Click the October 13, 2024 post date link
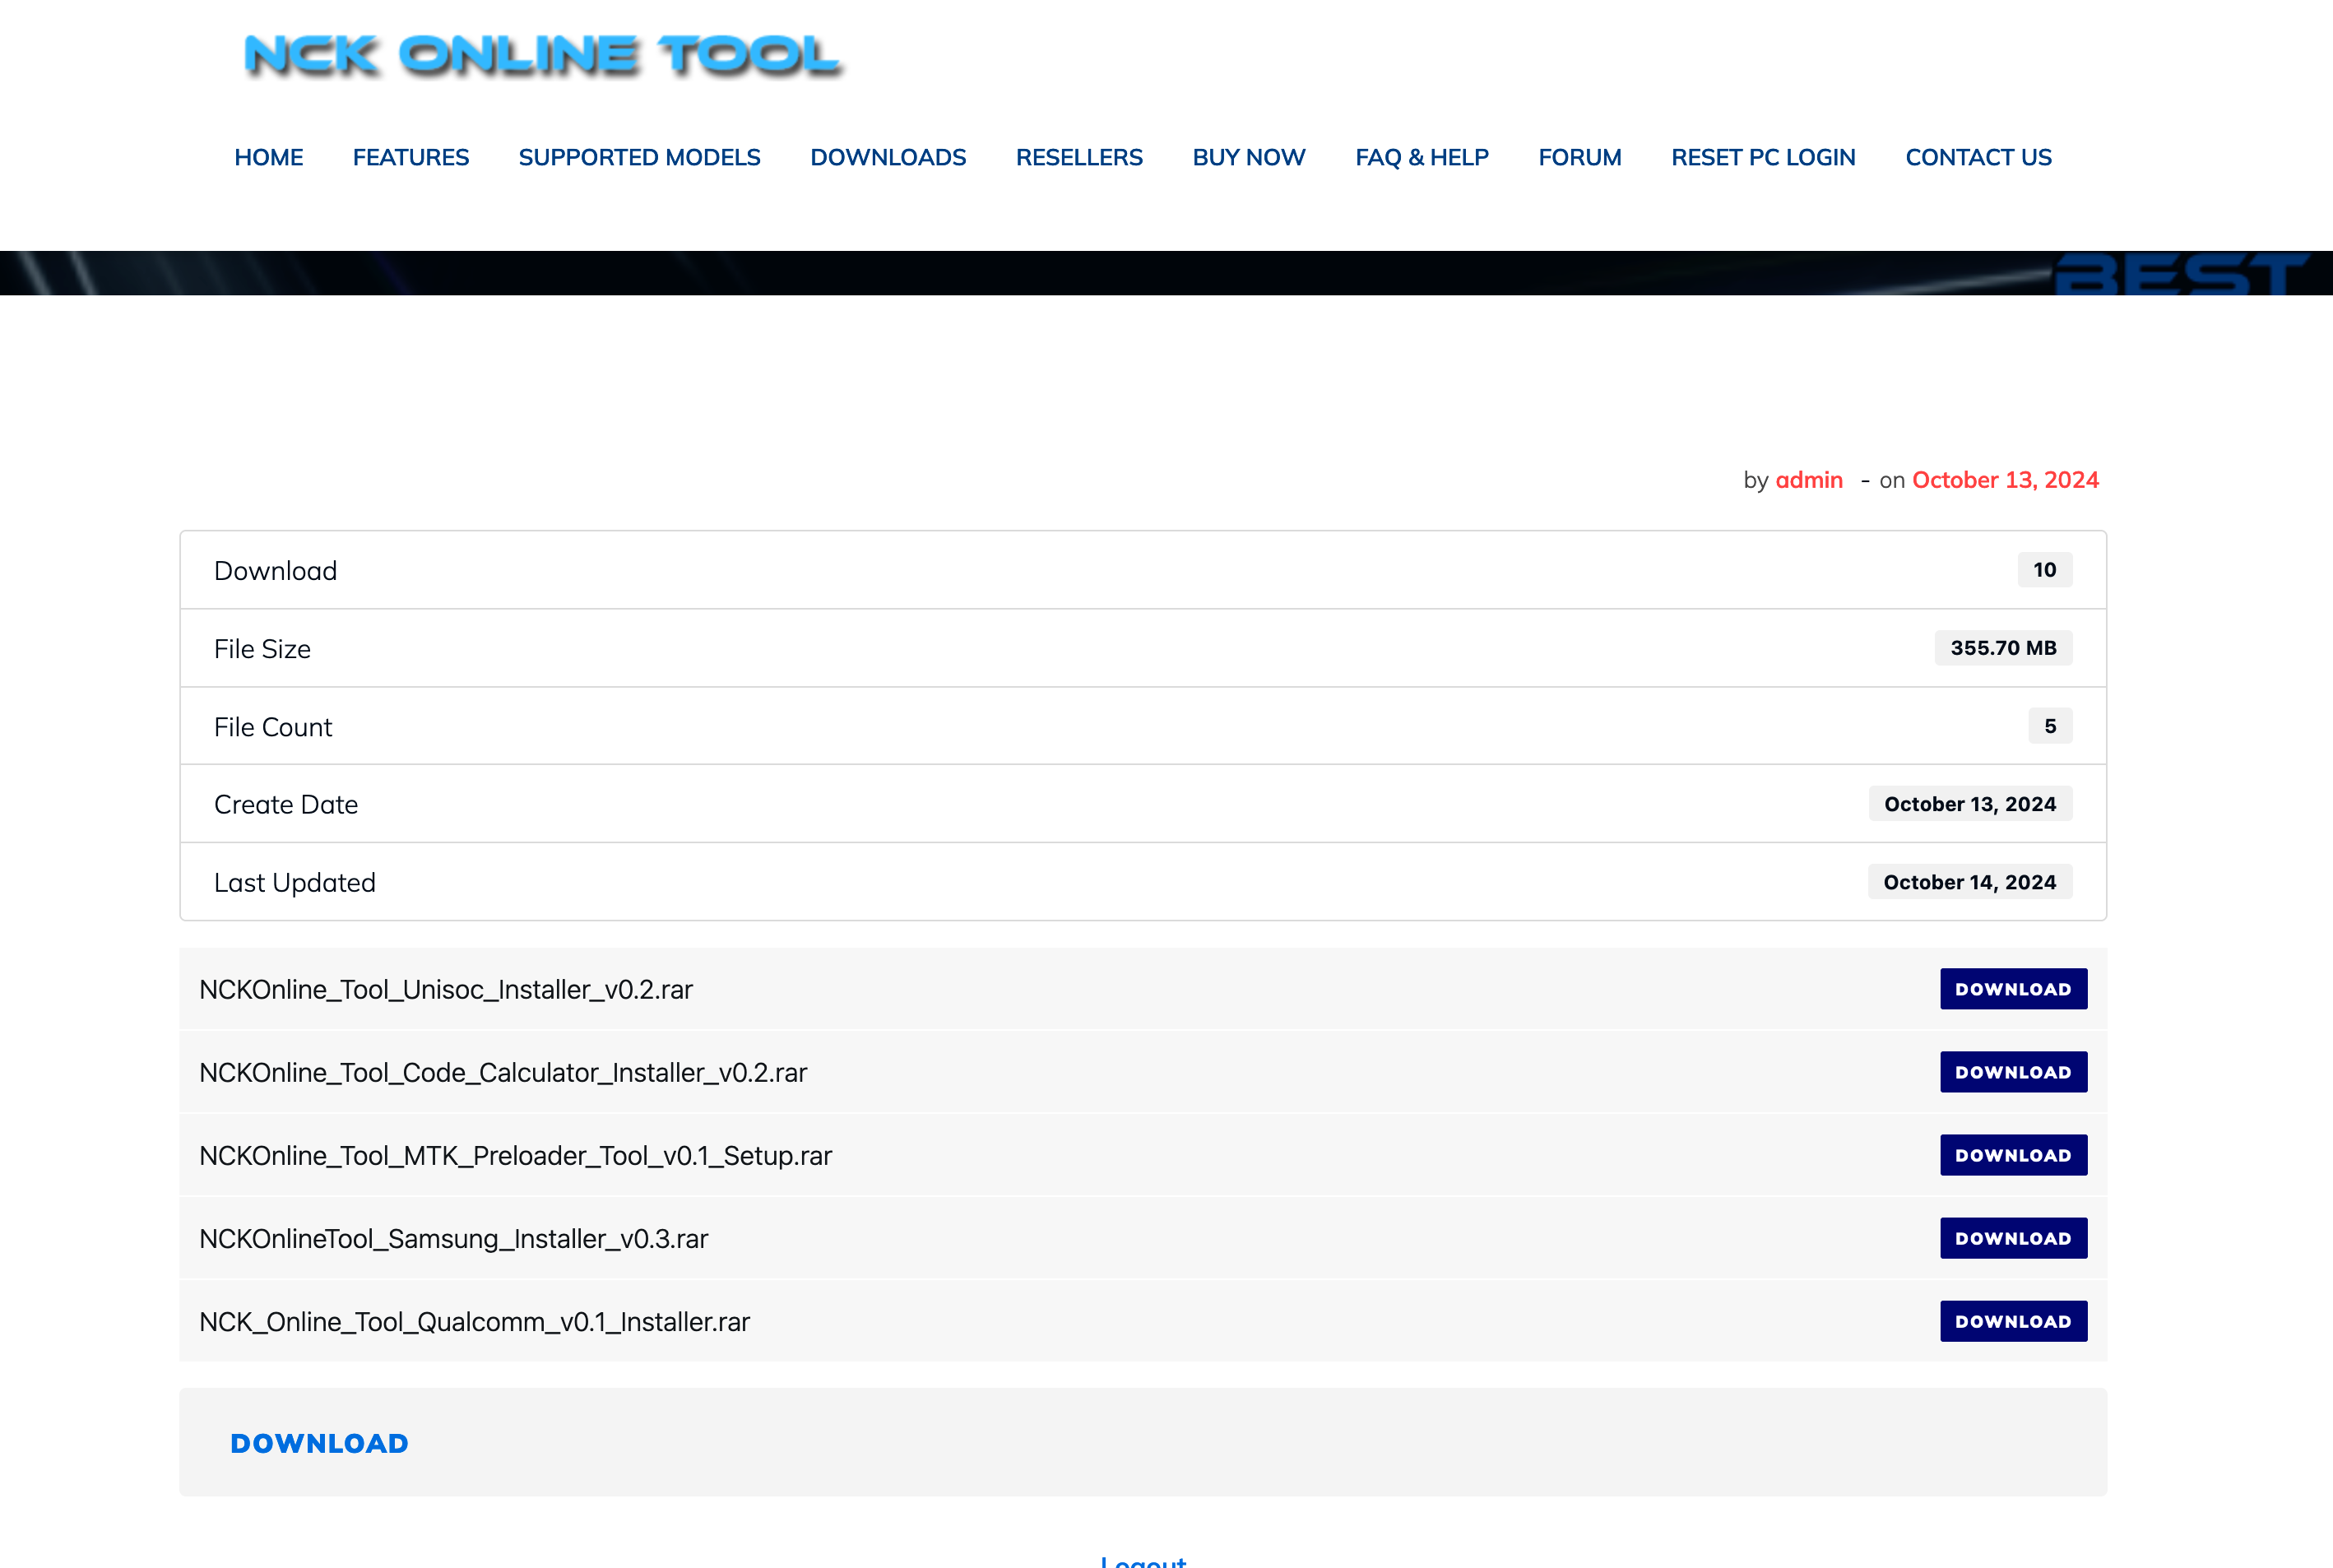This screenshot has height=1568, width=2333. 2005,480
